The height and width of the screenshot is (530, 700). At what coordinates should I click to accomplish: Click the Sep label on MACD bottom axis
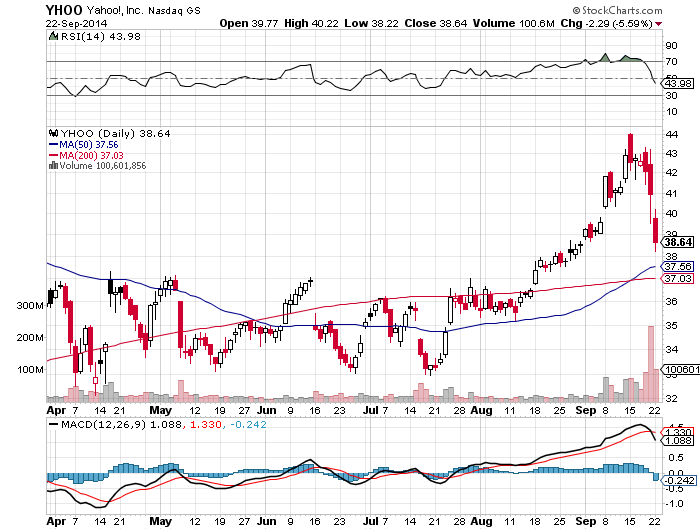(585, 521)
